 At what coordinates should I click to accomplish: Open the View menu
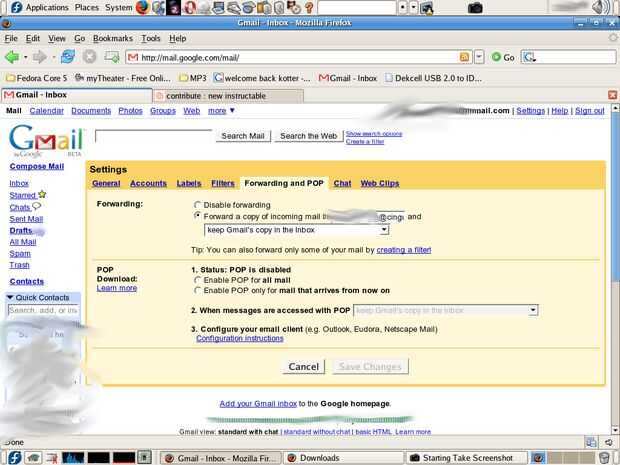pyautogui.click(x=57, y=38)
